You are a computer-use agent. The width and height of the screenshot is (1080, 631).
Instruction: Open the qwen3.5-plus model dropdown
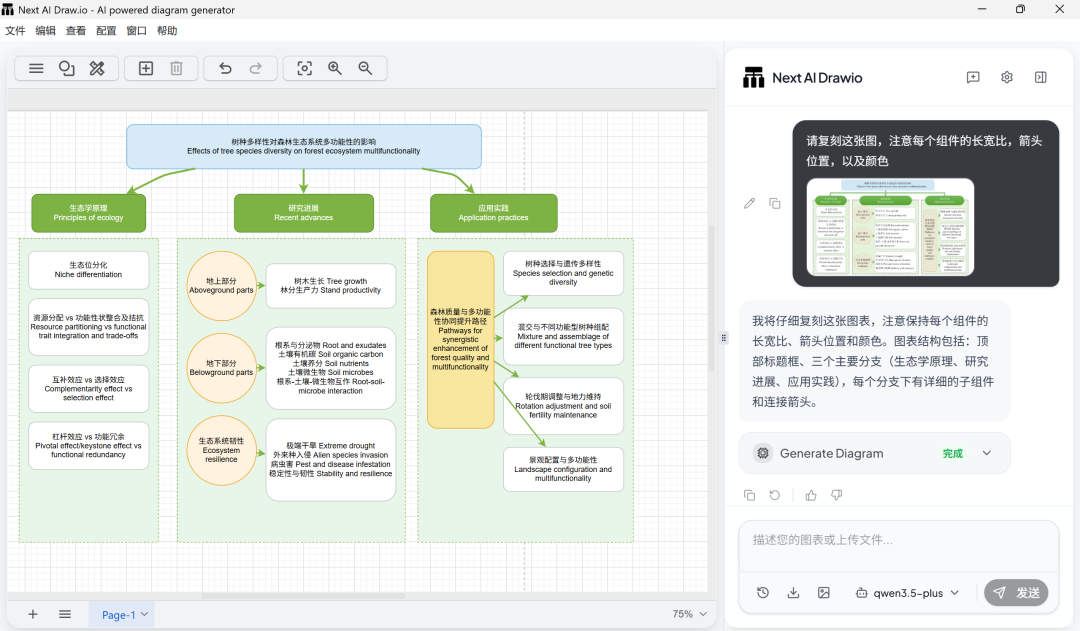[907, 592]
